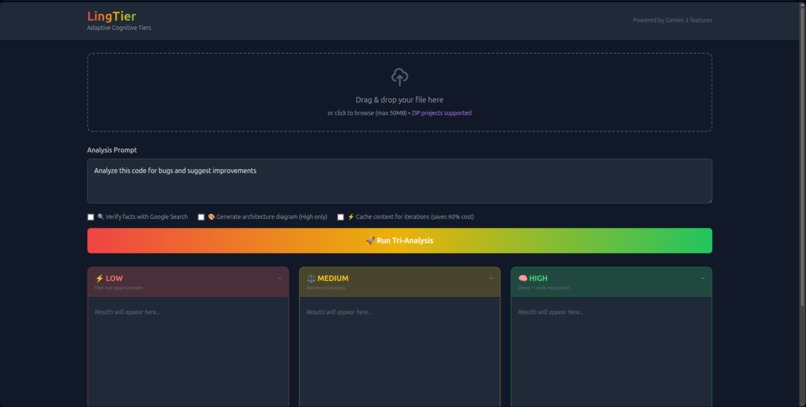Click the MEDIUM panel results placeholder text
This screenshot has height=407, width=806.
coord(339,312)
